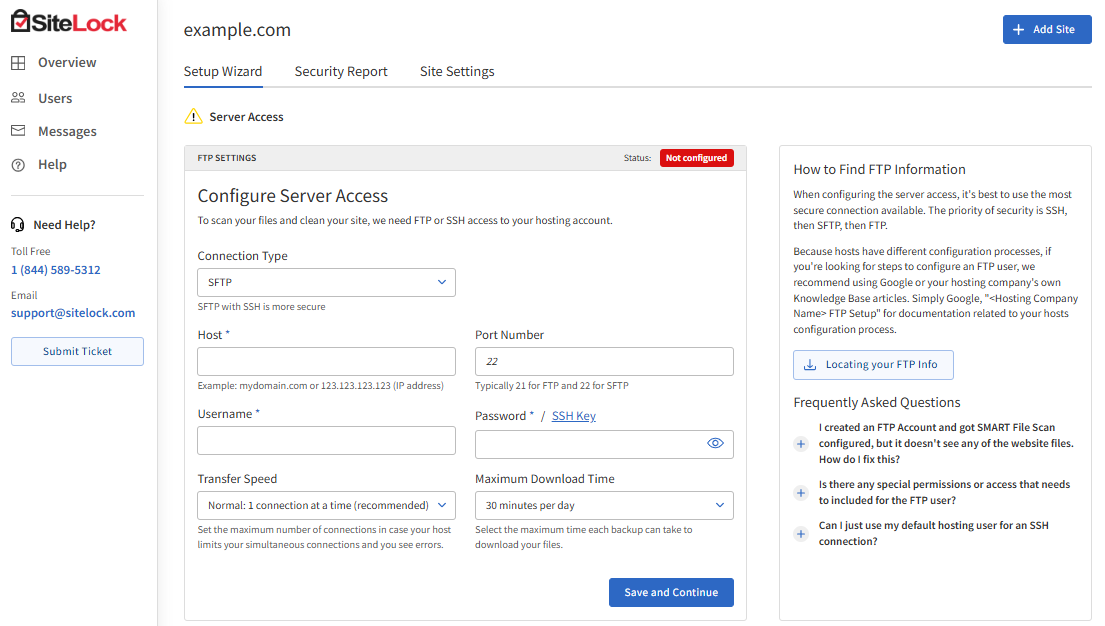
Task: Open the Connection Type dropdown
Action: pyautogui.click(x=326, y=282)
